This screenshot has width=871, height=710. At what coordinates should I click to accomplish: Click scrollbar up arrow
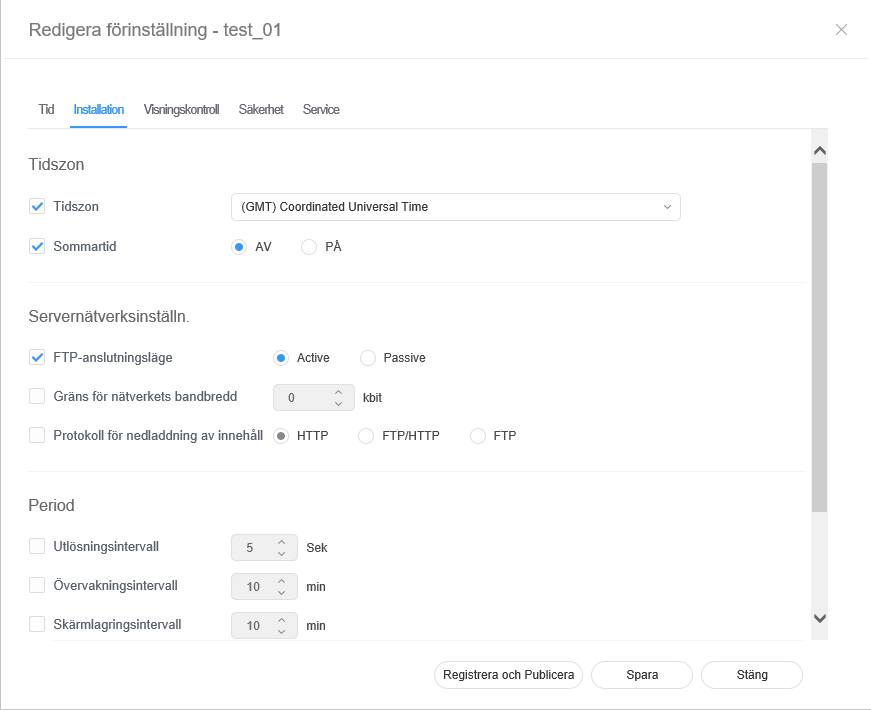pyautogui.click(x=819, y=151)
